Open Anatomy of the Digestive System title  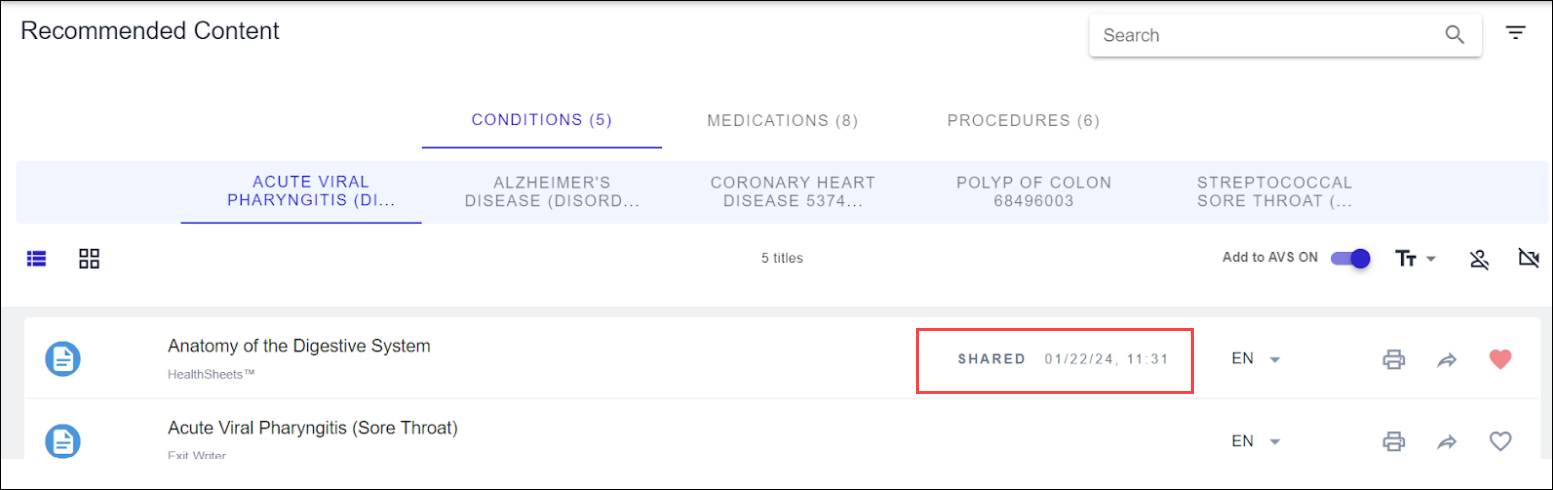[x=299, y=346]
